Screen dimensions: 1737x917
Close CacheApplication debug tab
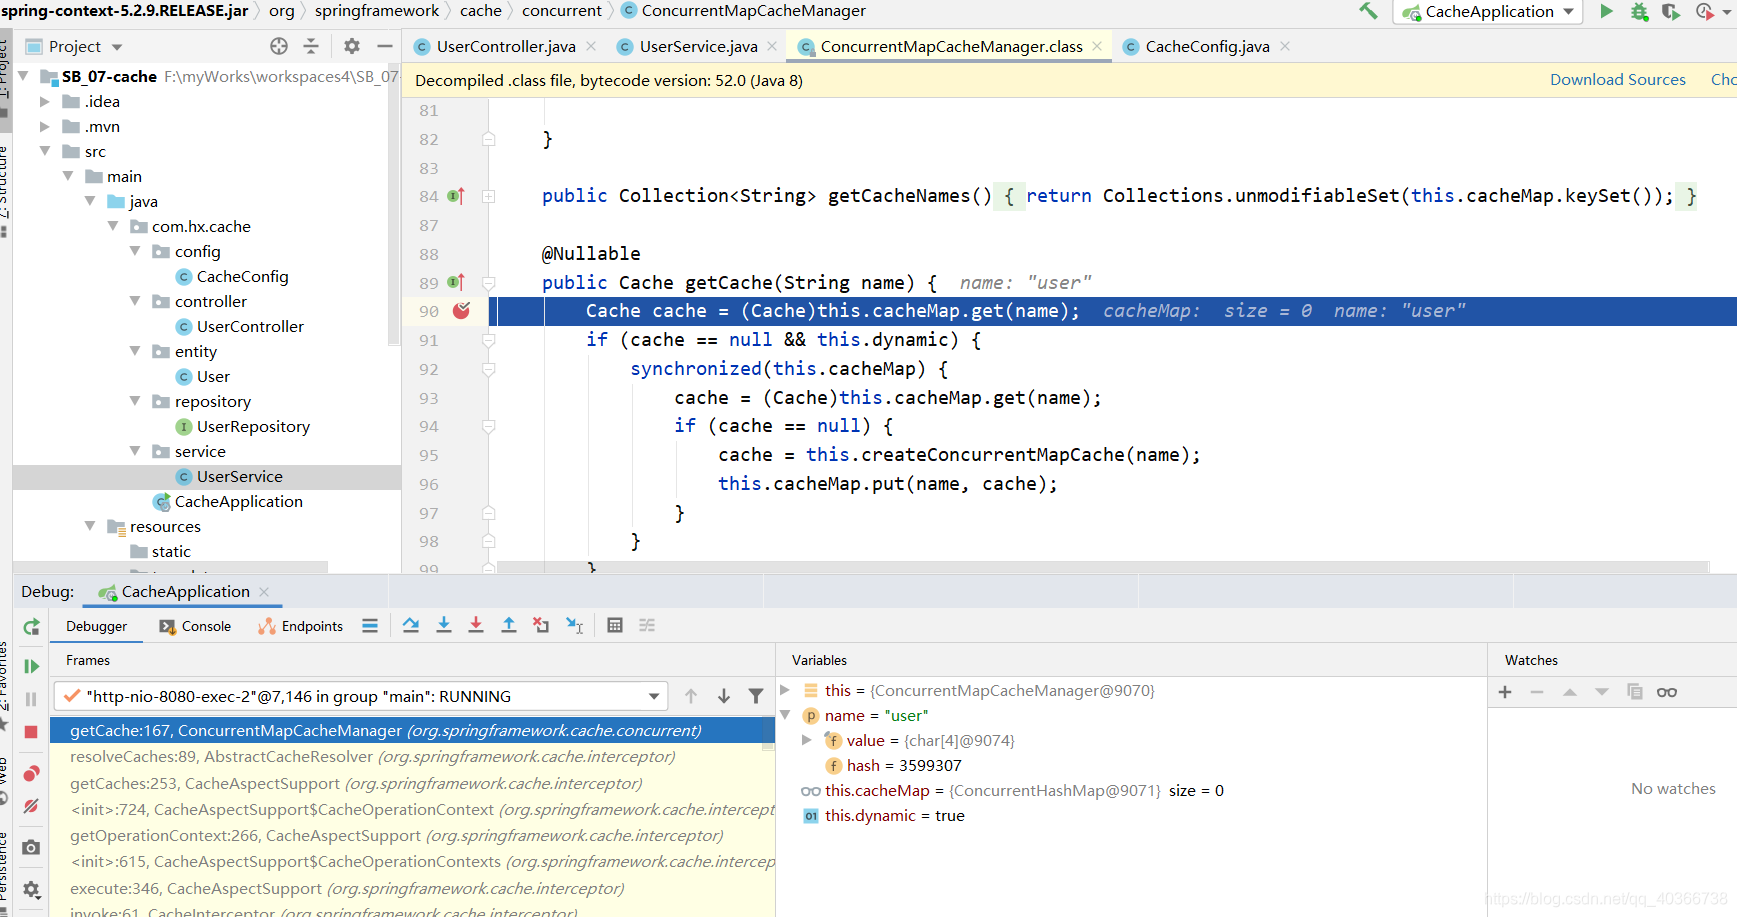point(264,592)
